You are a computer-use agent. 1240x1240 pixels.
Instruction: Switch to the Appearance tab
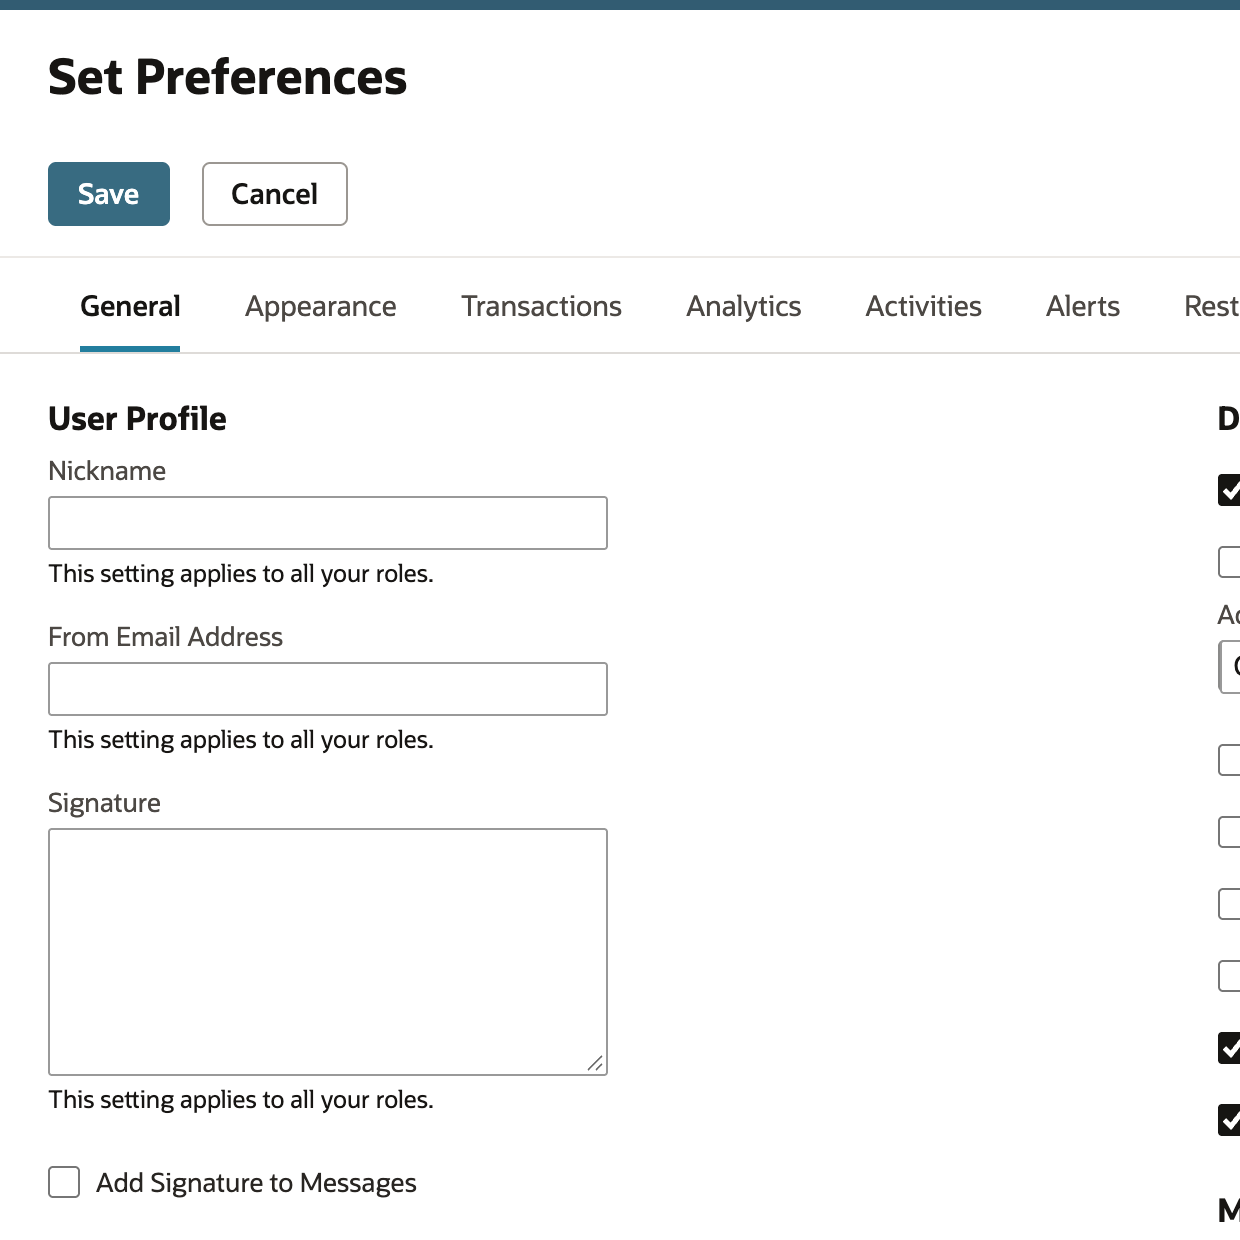click(321, 306)
